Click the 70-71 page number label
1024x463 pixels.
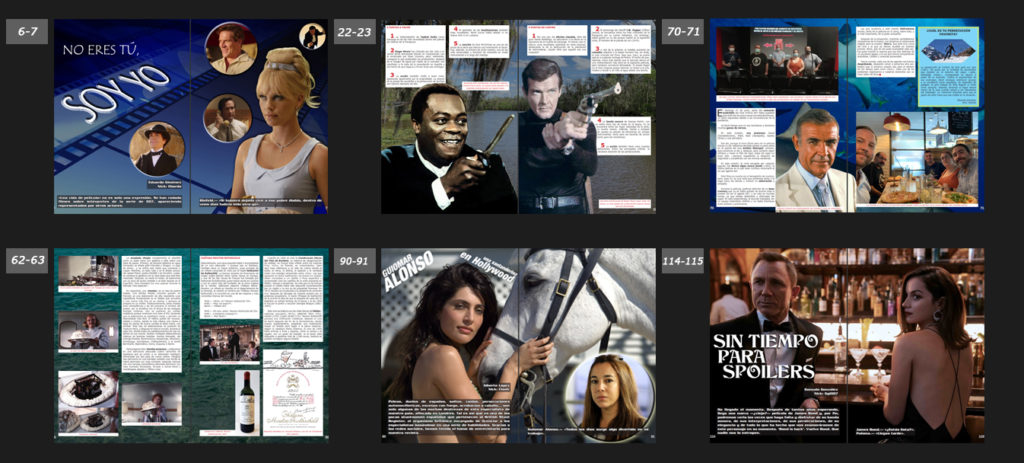click(682, 31)
